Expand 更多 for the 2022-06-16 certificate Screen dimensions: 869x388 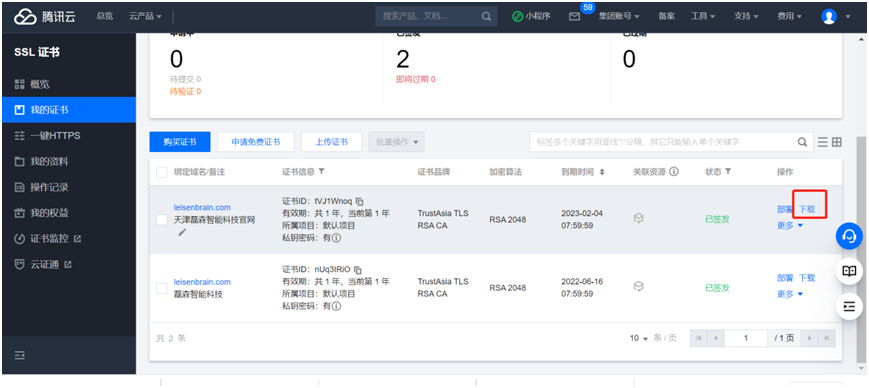point(790,294)
